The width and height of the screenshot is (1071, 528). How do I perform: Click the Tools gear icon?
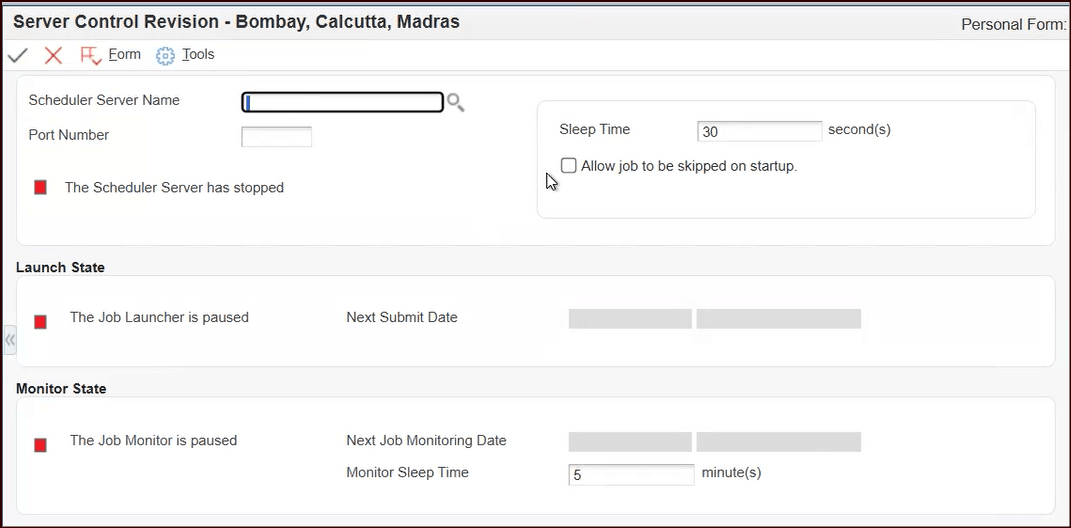[x=165, y=56]
